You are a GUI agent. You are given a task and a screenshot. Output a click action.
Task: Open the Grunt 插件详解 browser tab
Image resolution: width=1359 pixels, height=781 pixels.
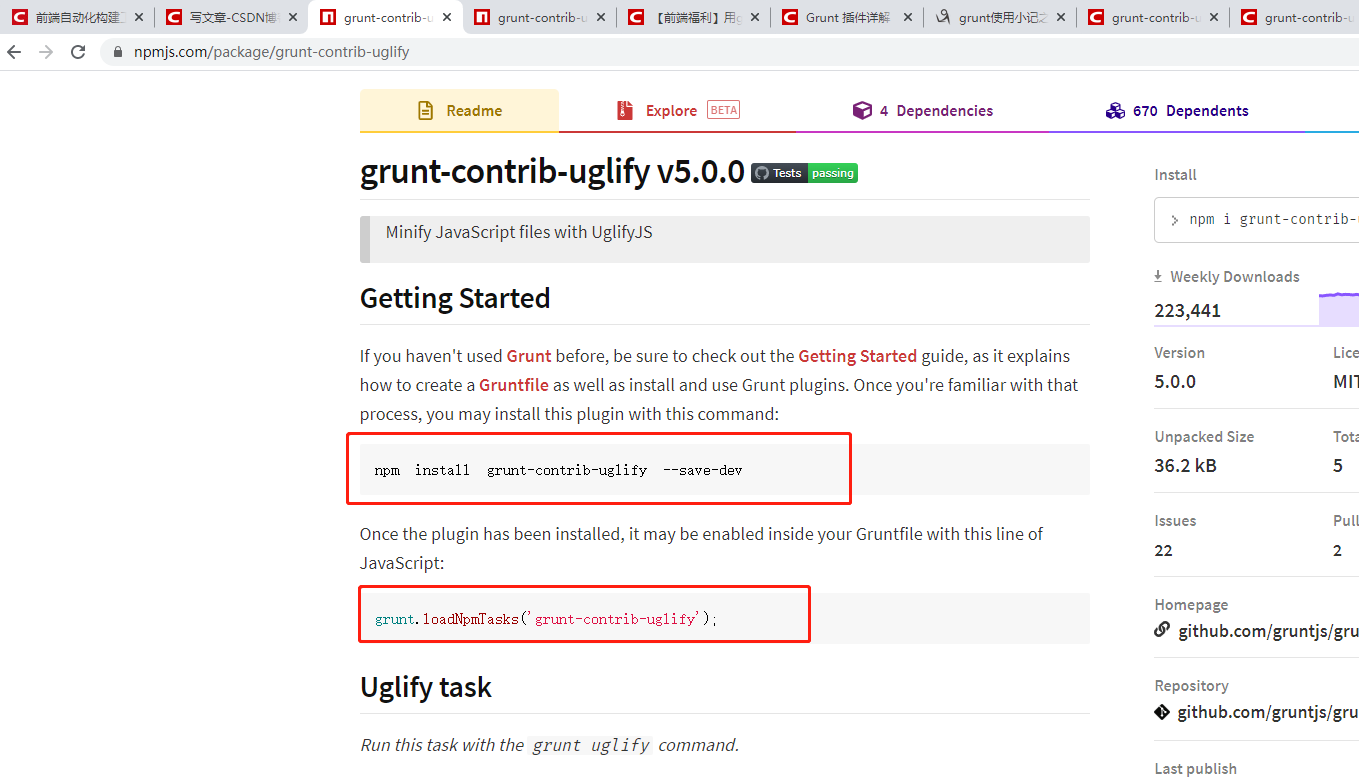[847, 17]
